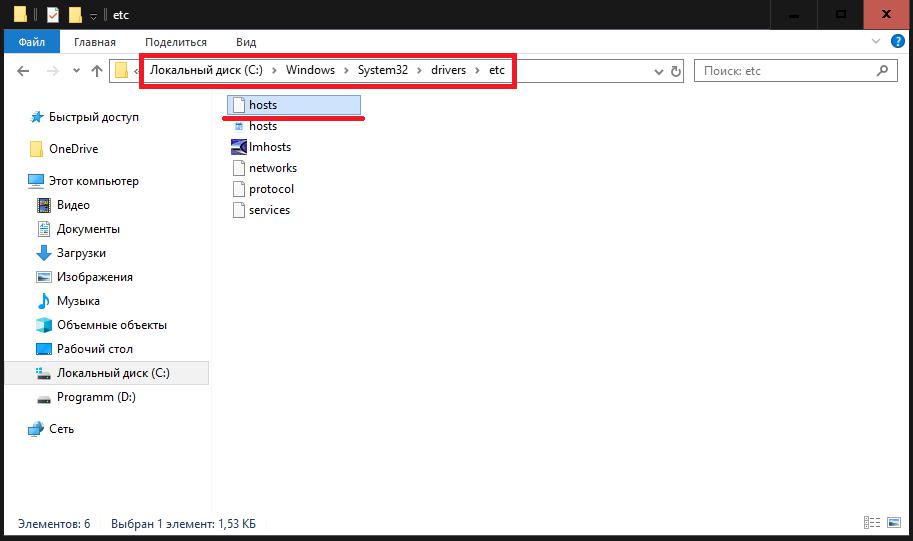Screen dimensions: 913x541
Task: Click the title bar folder icon
Action: coord(20,15)
